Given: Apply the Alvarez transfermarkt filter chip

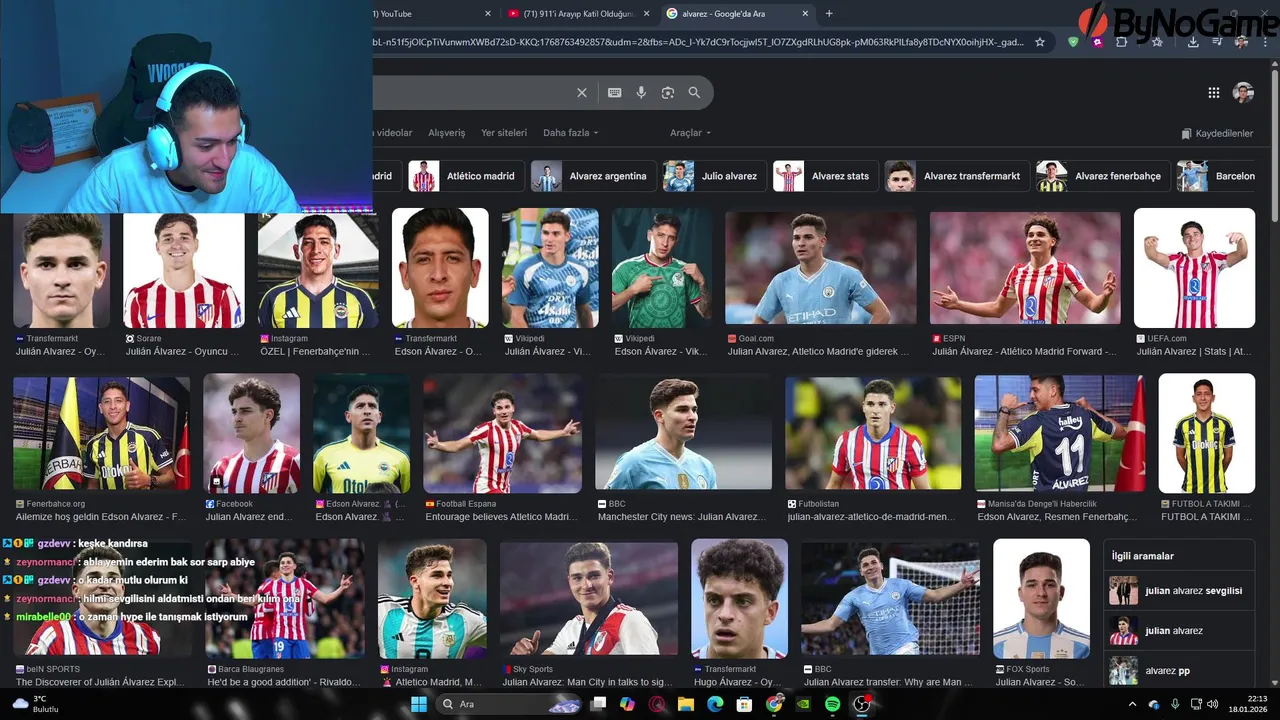Looking at the screenshot, I should [957, 176].
